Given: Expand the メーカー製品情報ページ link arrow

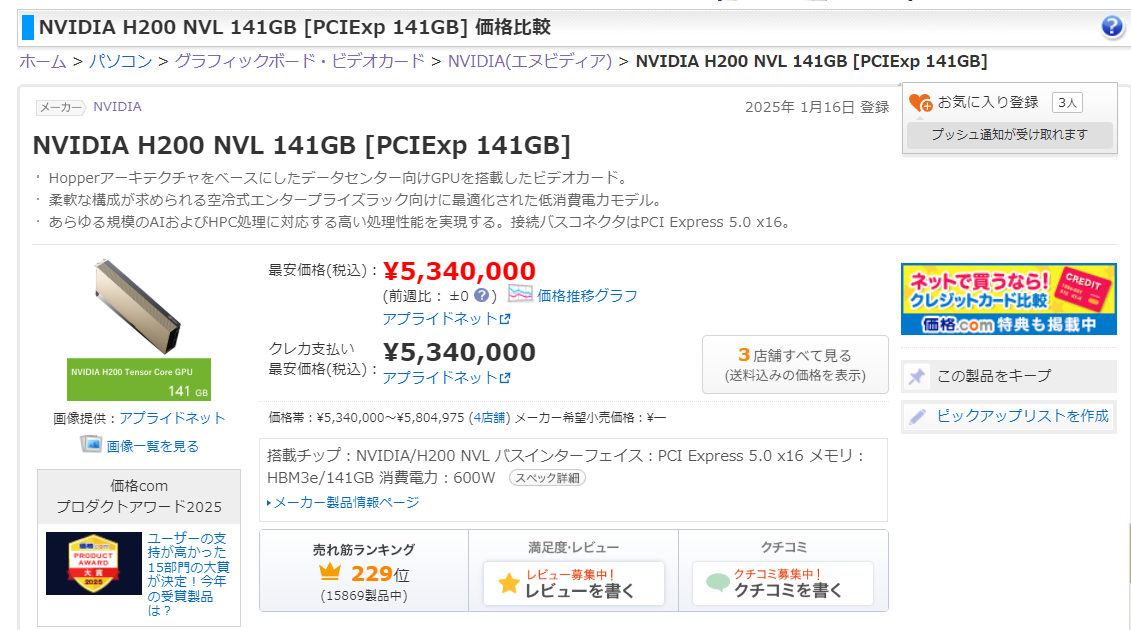Looking at the screenshot, I should pyautogui.click(x=270, y=503).
